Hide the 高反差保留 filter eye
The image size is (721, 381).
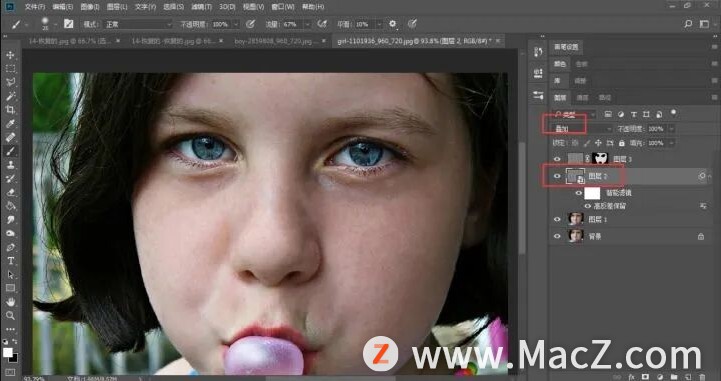[x=588, y=206]
